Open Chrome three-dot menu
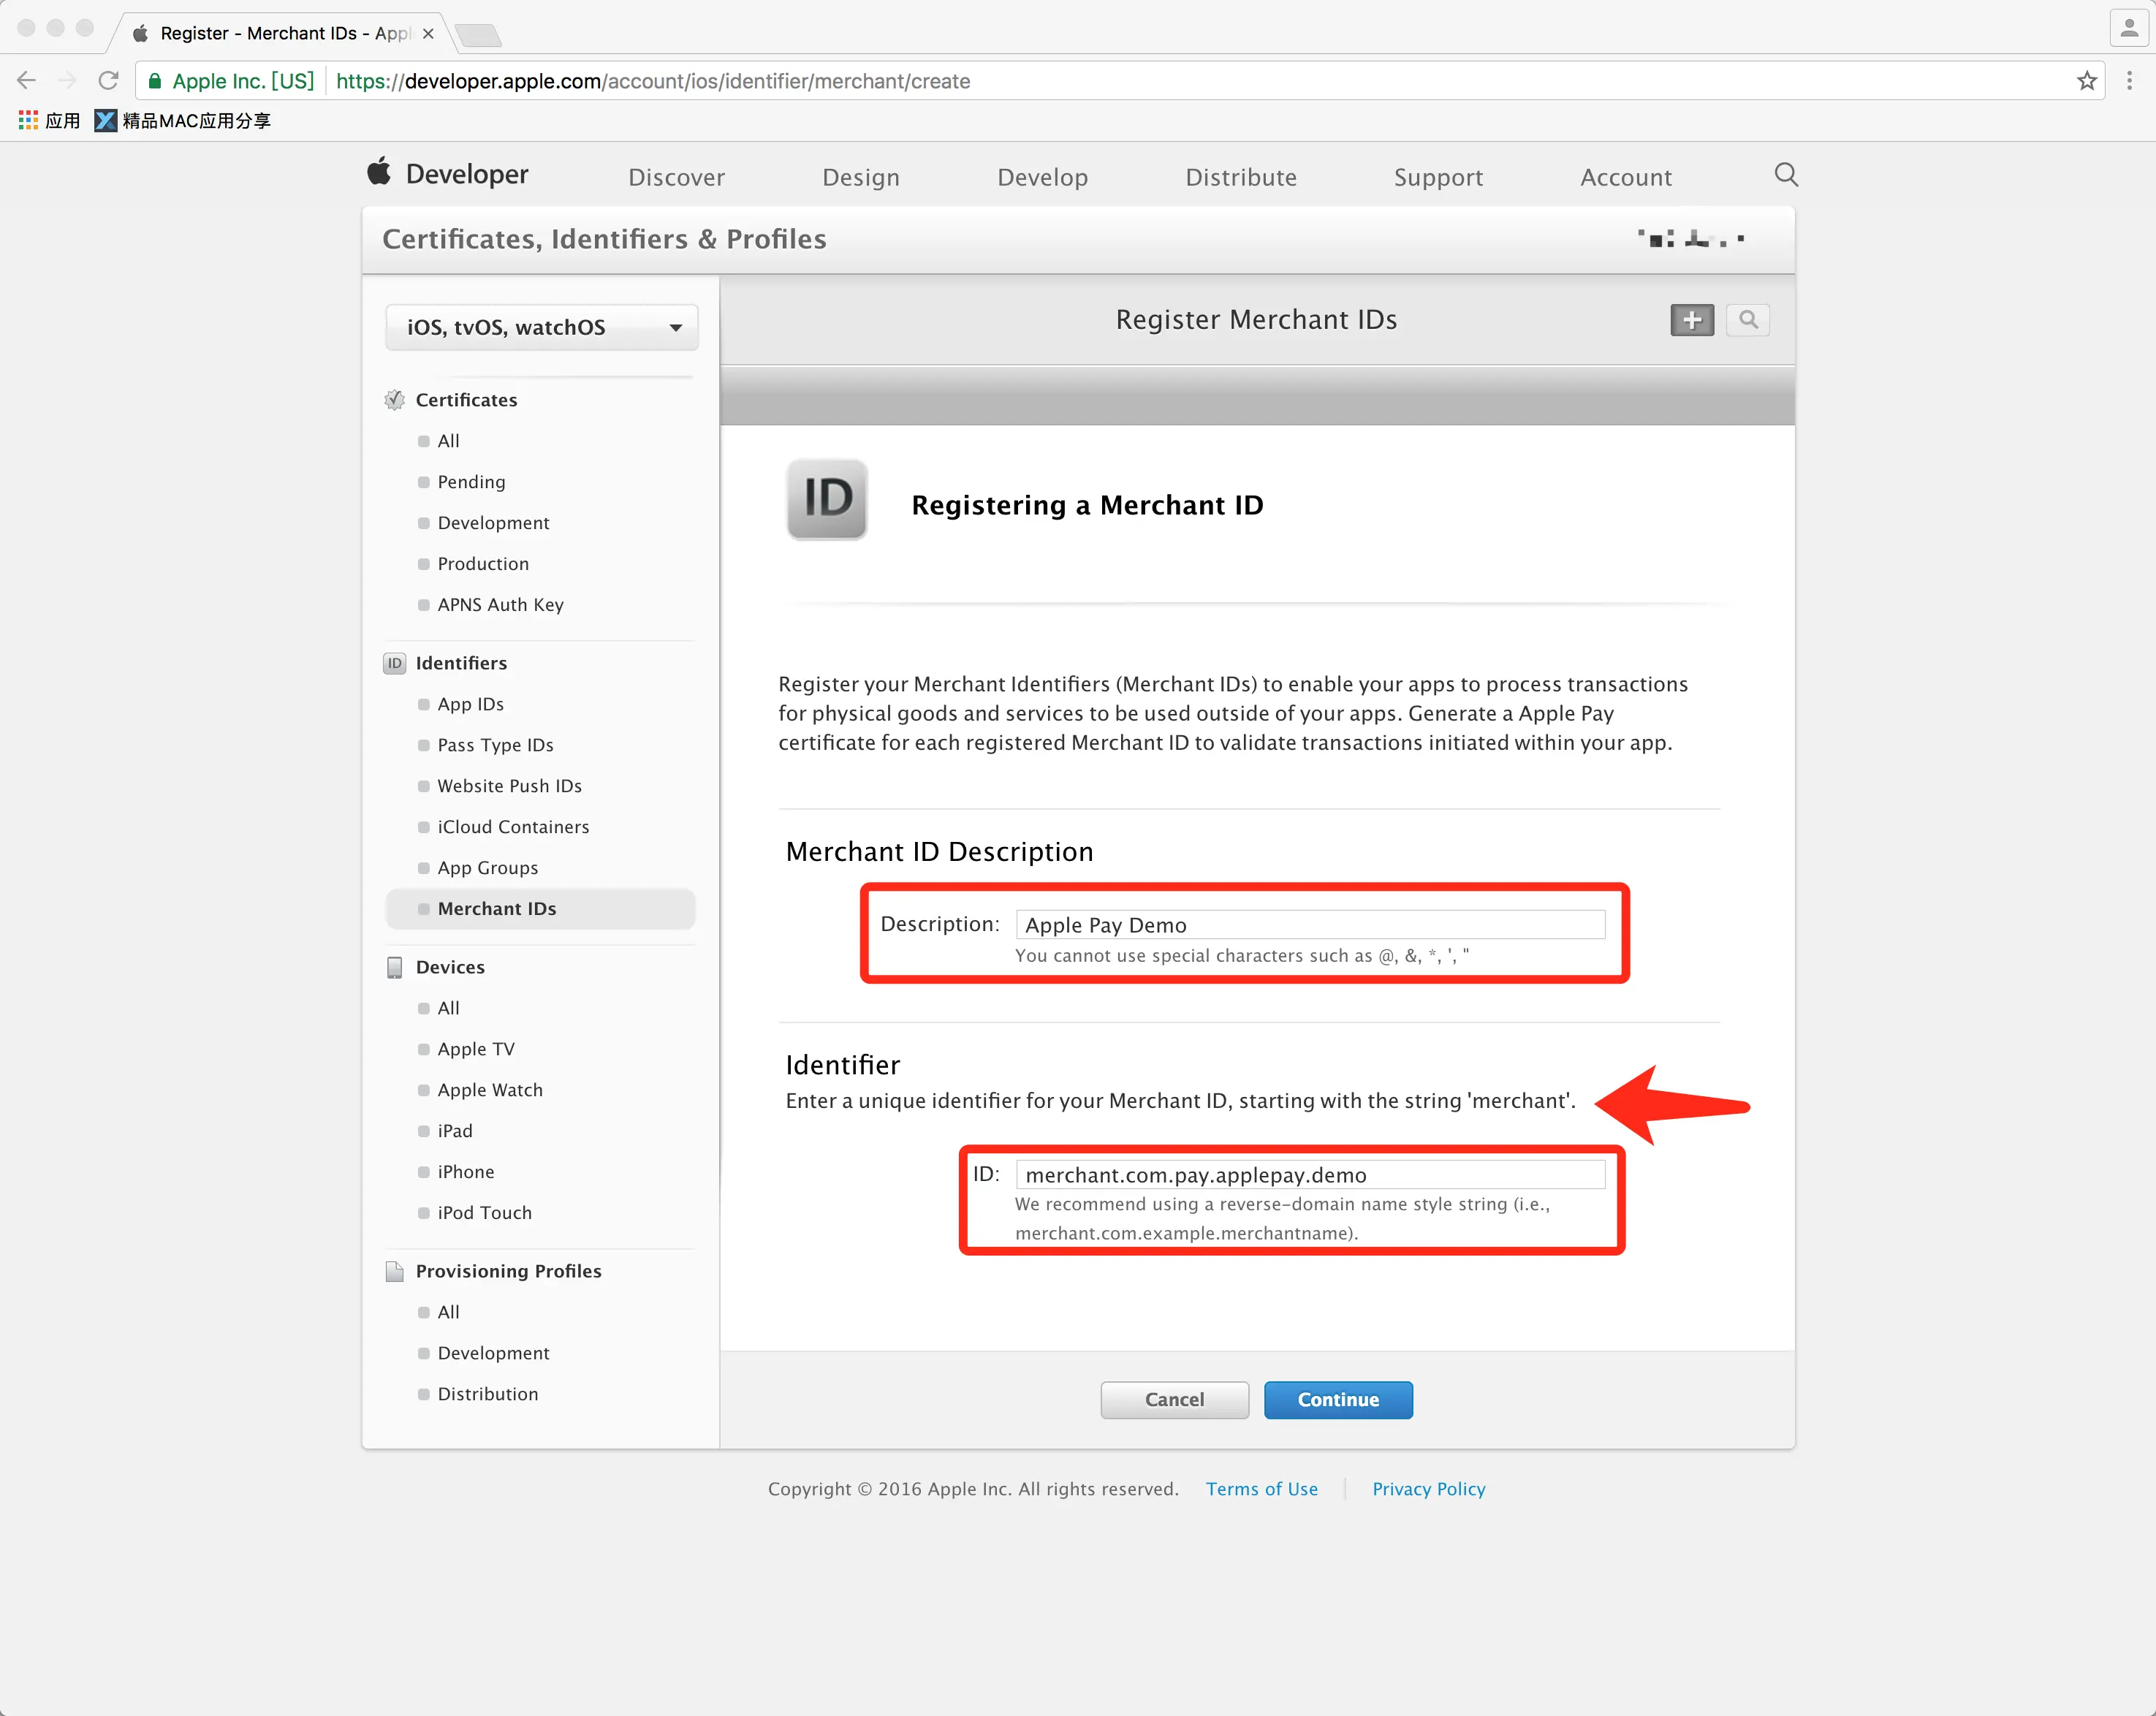The image size is (2156, 1716). 2129,81
